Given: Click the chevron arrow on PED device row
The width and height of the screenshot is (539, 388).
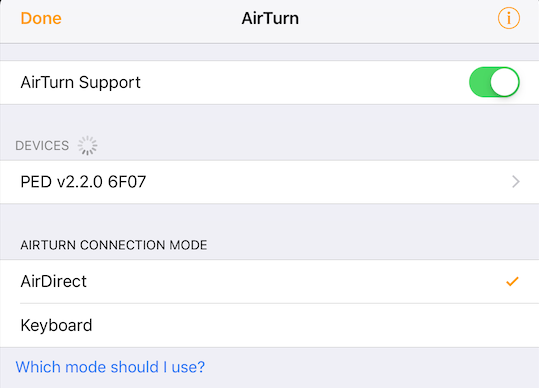Looking at the screenshot, I should (x=516, y=181).
